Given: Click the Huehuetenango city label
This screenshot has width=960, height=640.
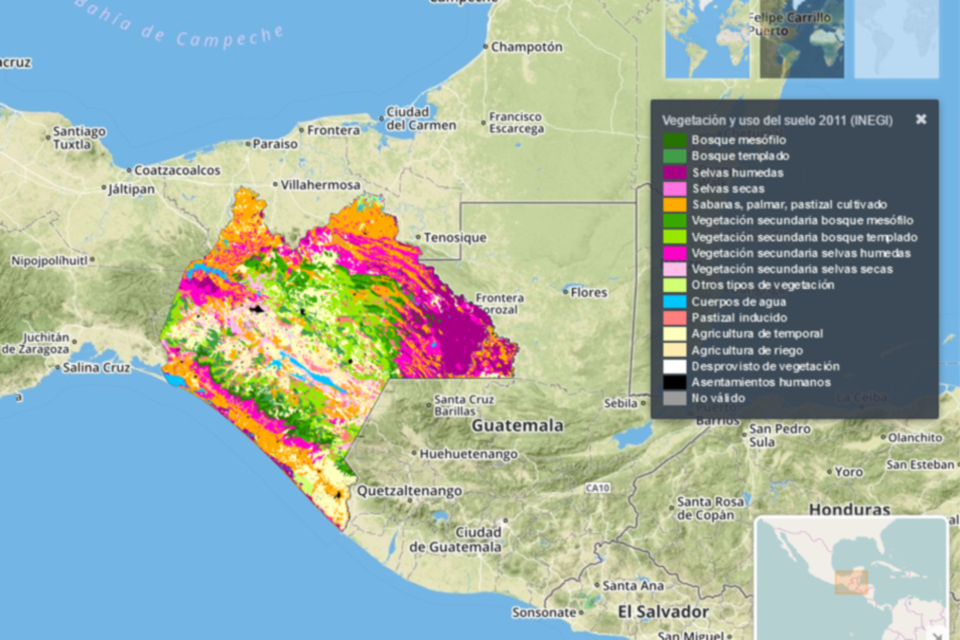Looking at the screenshot, I should [x=469, y=454].
